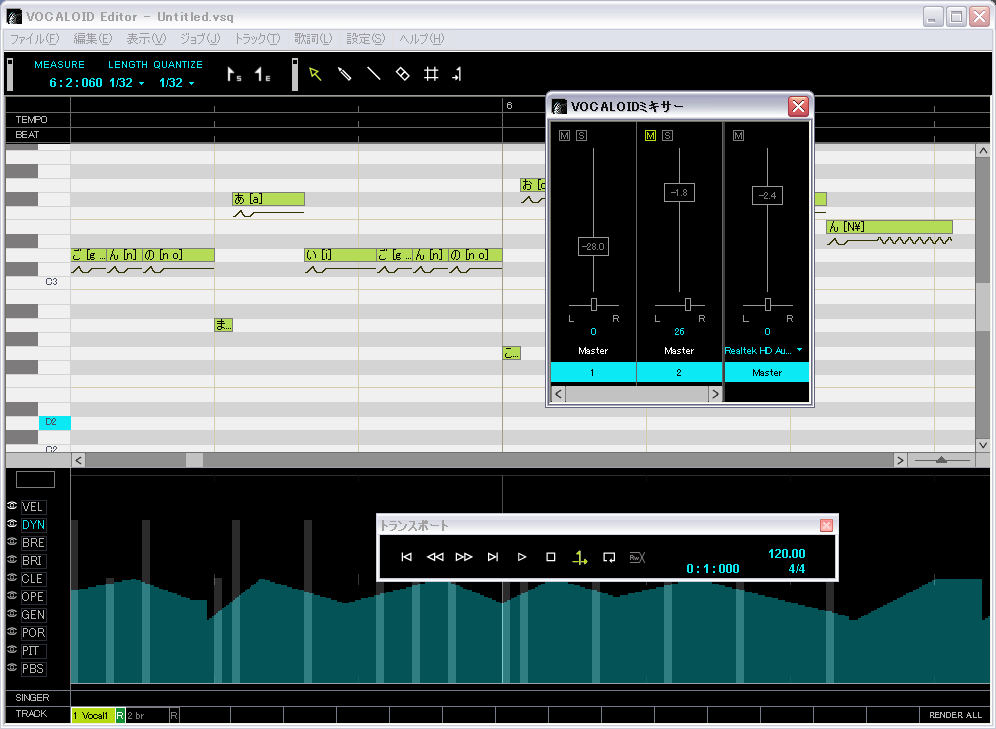Unmute mixer channel 2
Viewport: 996px width, 729px height.
tap(650, 135)
